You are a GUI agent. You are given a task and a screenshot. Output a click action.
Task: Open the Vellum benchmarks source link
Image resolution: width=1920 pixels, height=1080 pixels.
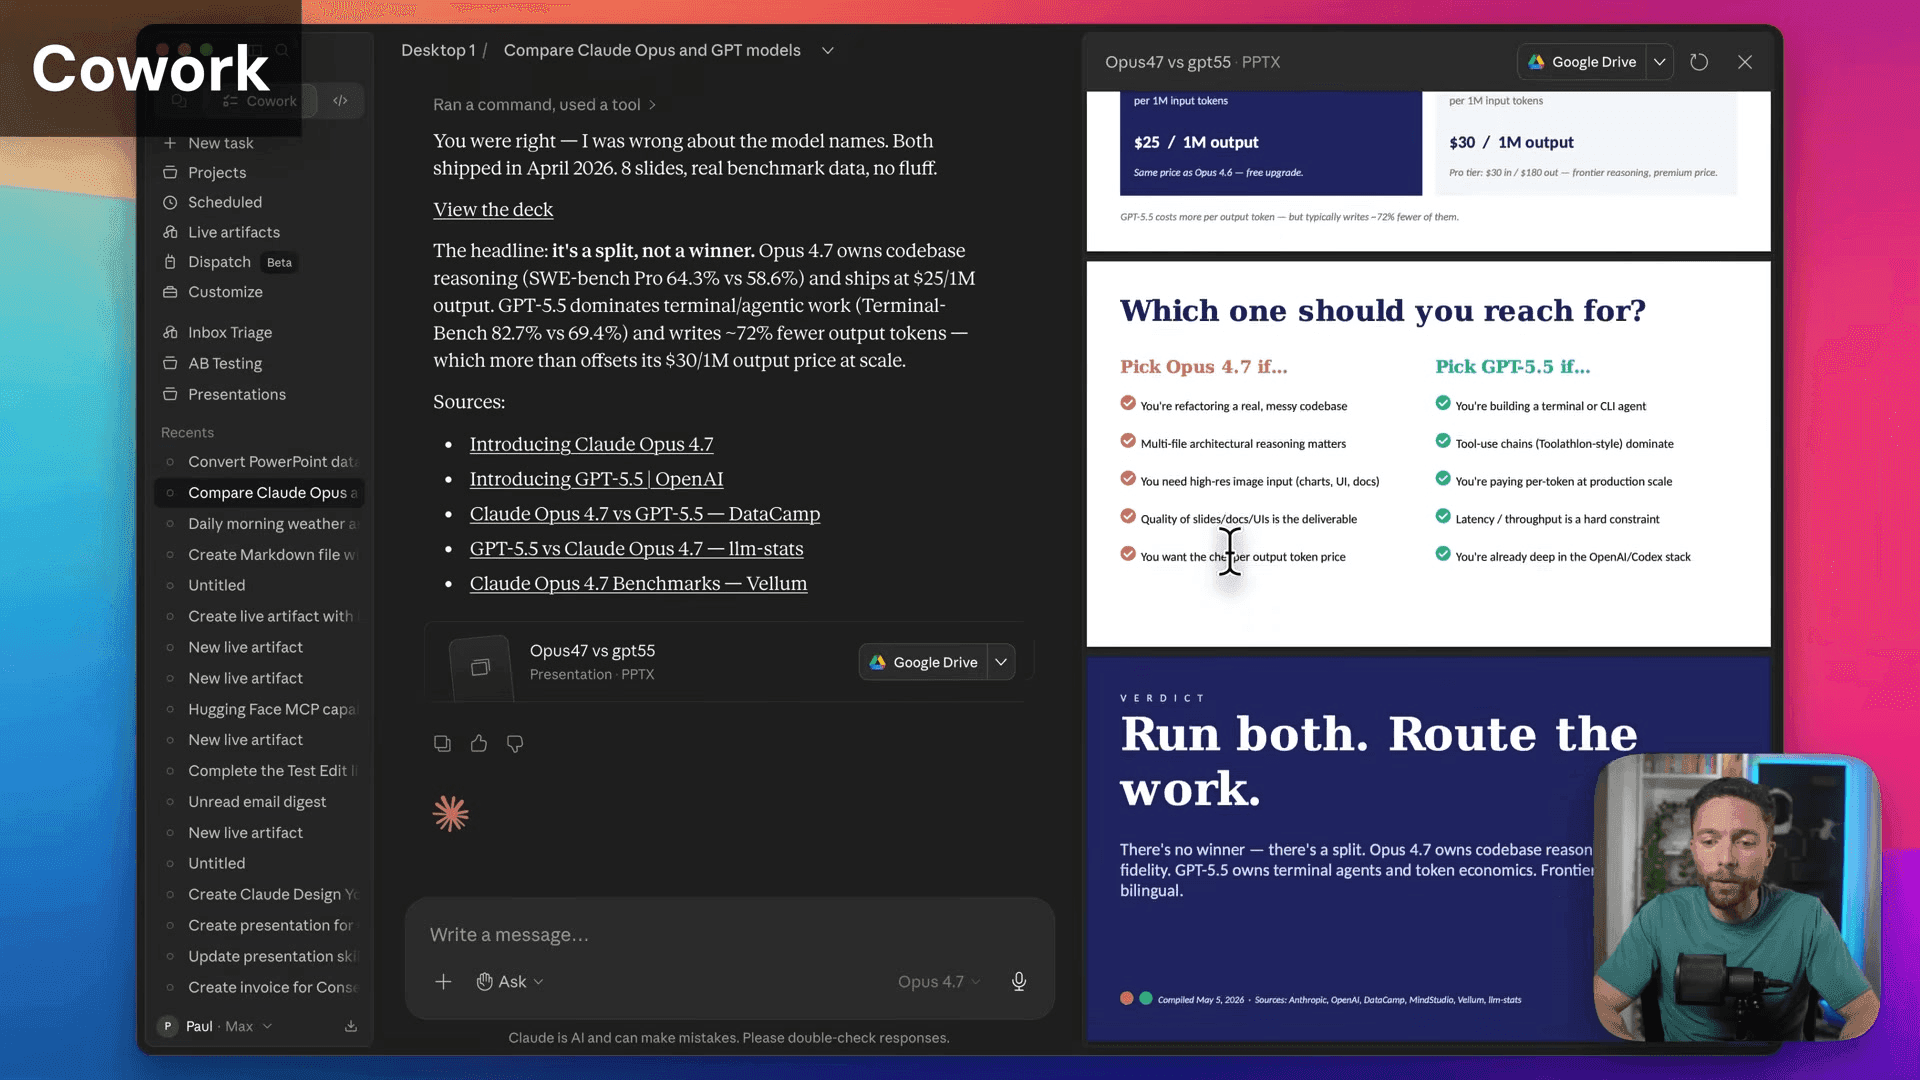639,584
